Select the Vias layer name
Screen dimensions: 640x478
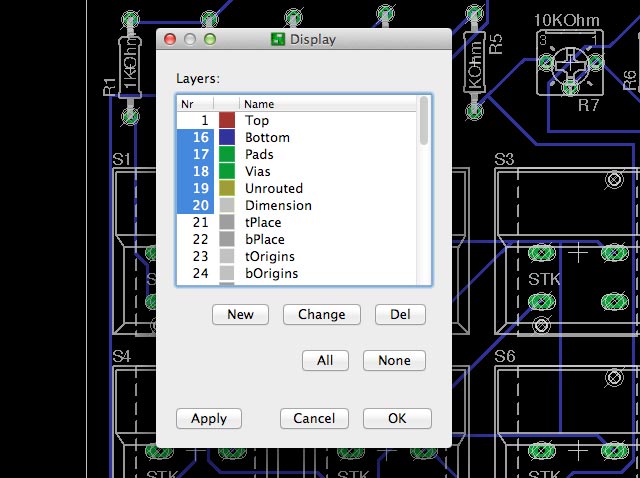pyautogui.click(x=258, y=172)
